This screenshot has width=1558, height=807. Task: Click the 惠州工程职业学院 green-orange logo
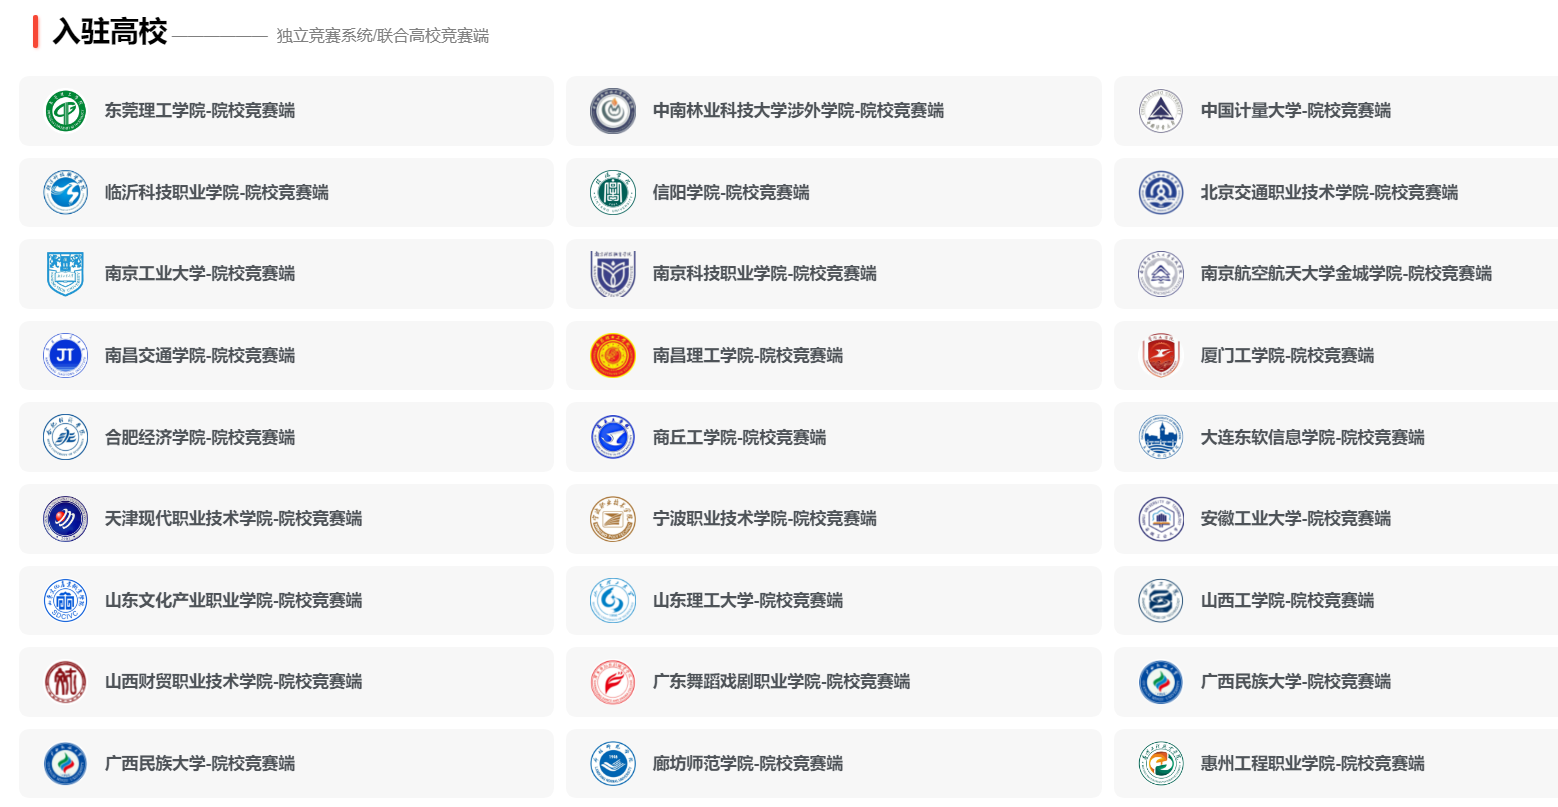tap(1161, 764)
